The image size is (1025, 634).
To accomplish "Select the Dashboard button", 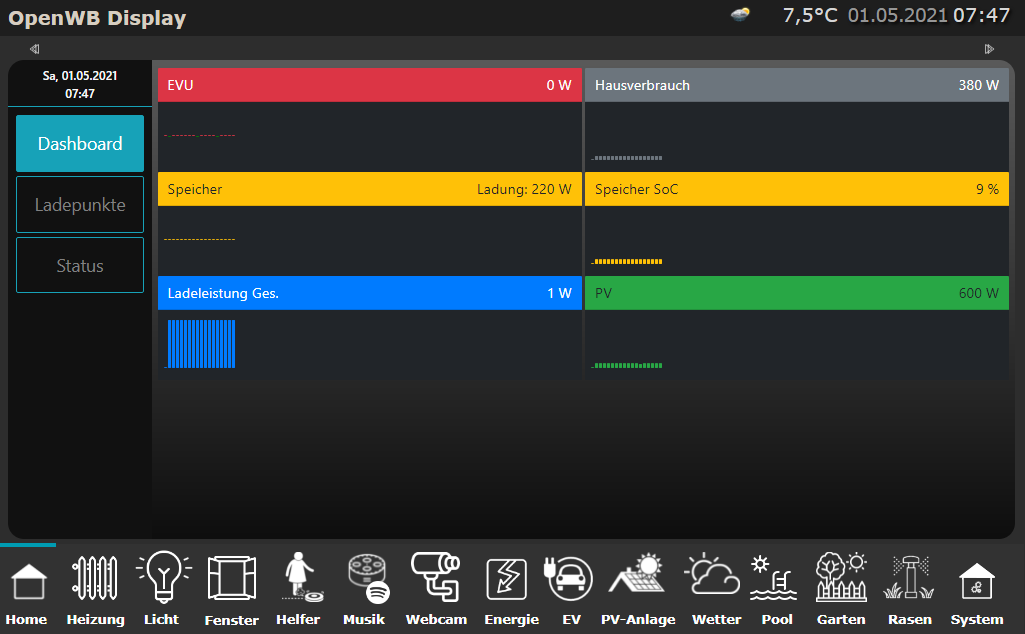I will coord(80,144).
